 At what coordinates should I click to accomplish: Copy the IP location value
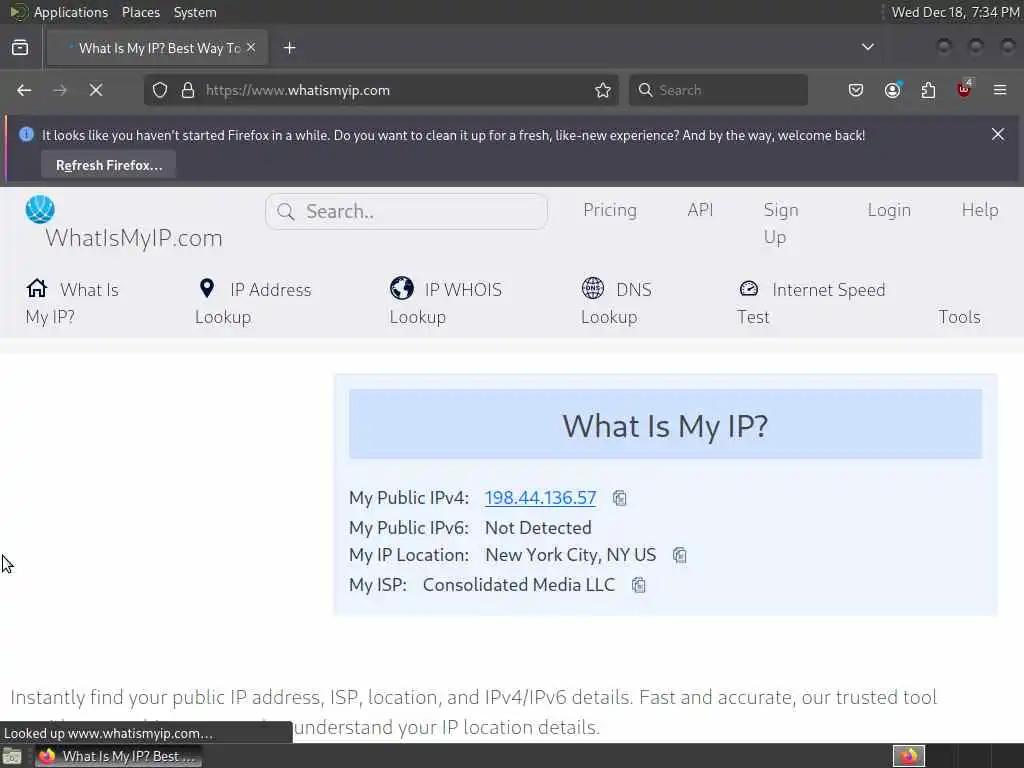pos(680,555)
